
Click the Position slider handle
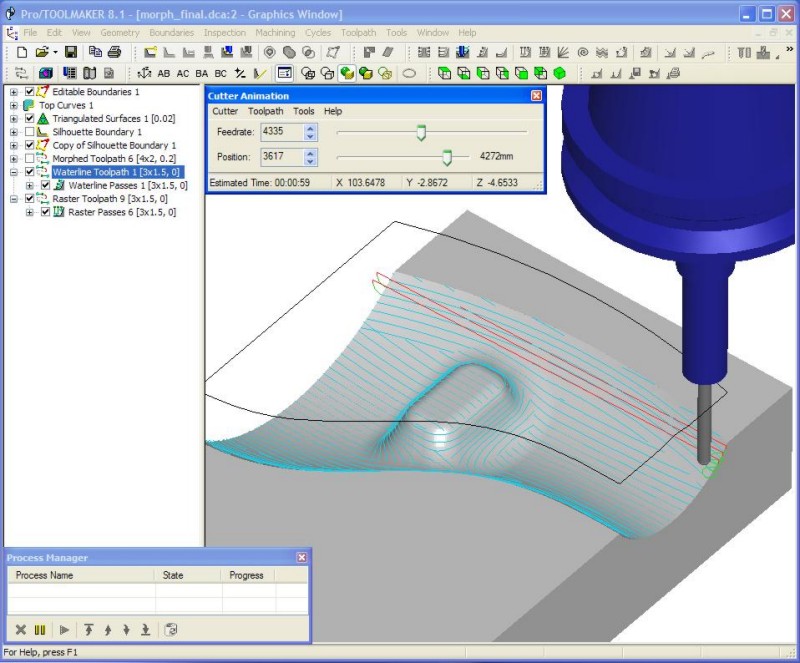point(447,157)
